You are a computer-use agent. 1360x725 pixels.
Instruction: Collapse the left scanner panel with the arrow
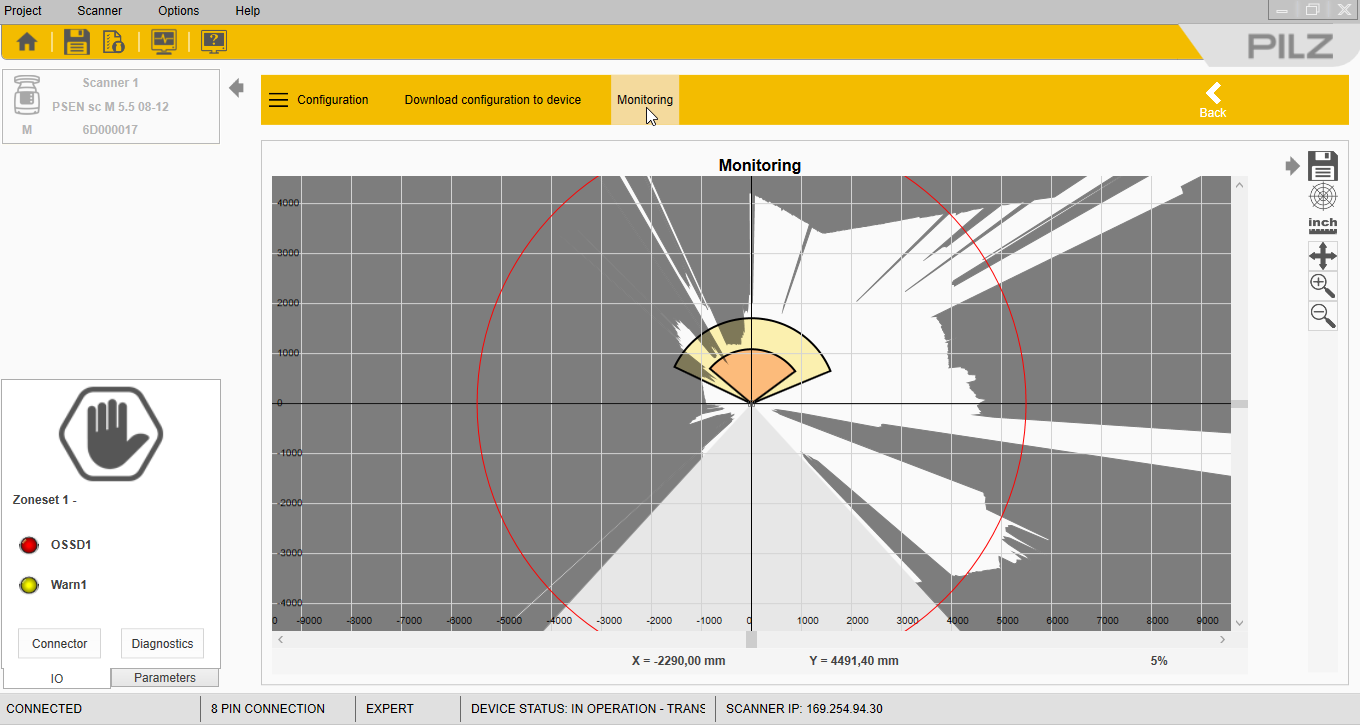tap(237, 88)
